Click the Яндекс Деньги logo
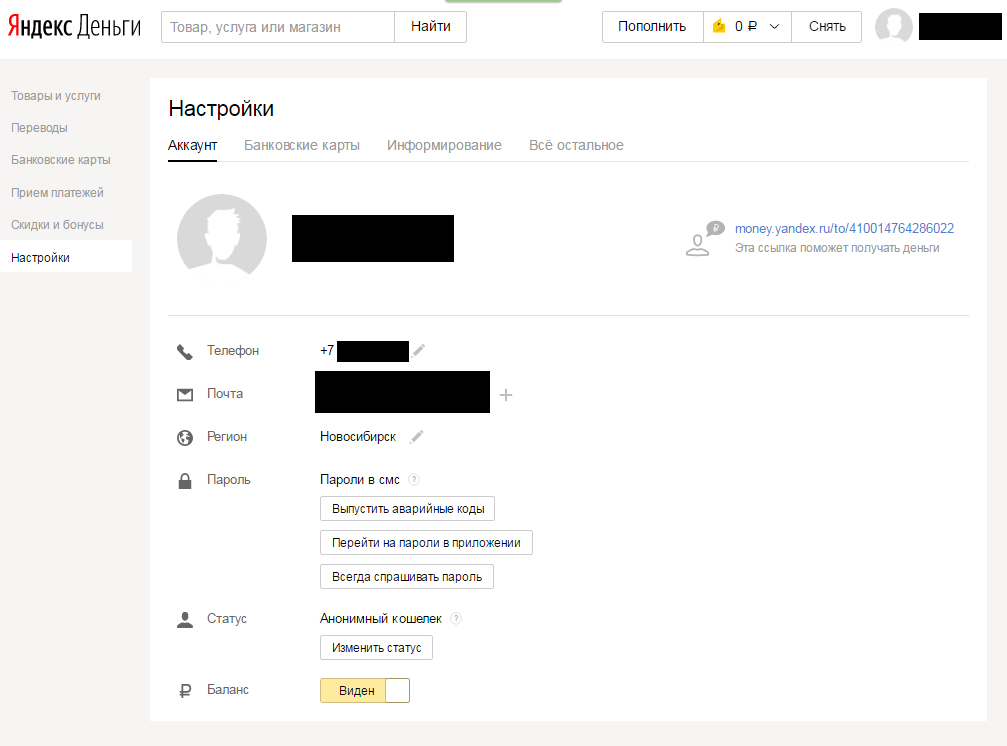1007x746 pixels. pos(75,27)
